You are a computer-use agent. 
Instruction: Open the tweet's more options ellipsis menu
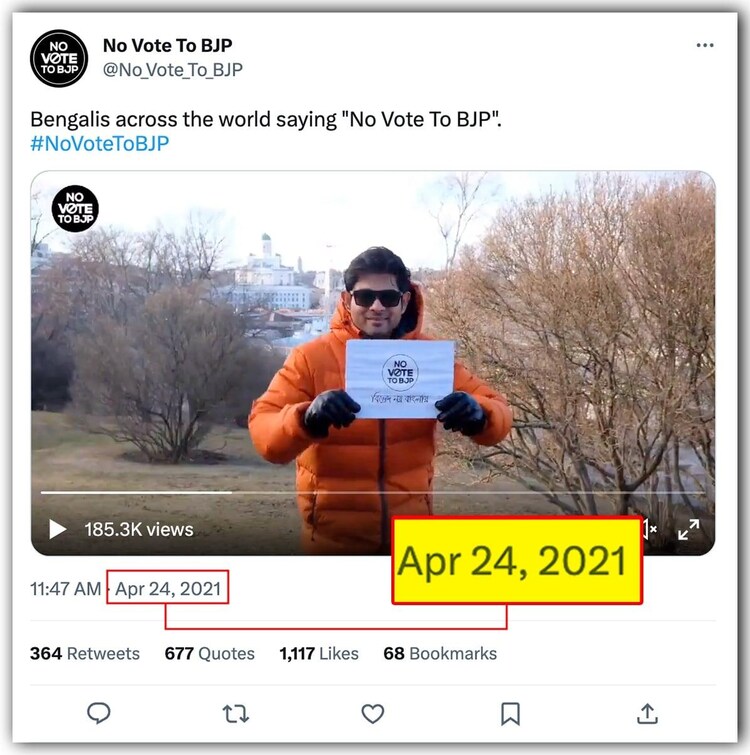click(x=705, y=46)
